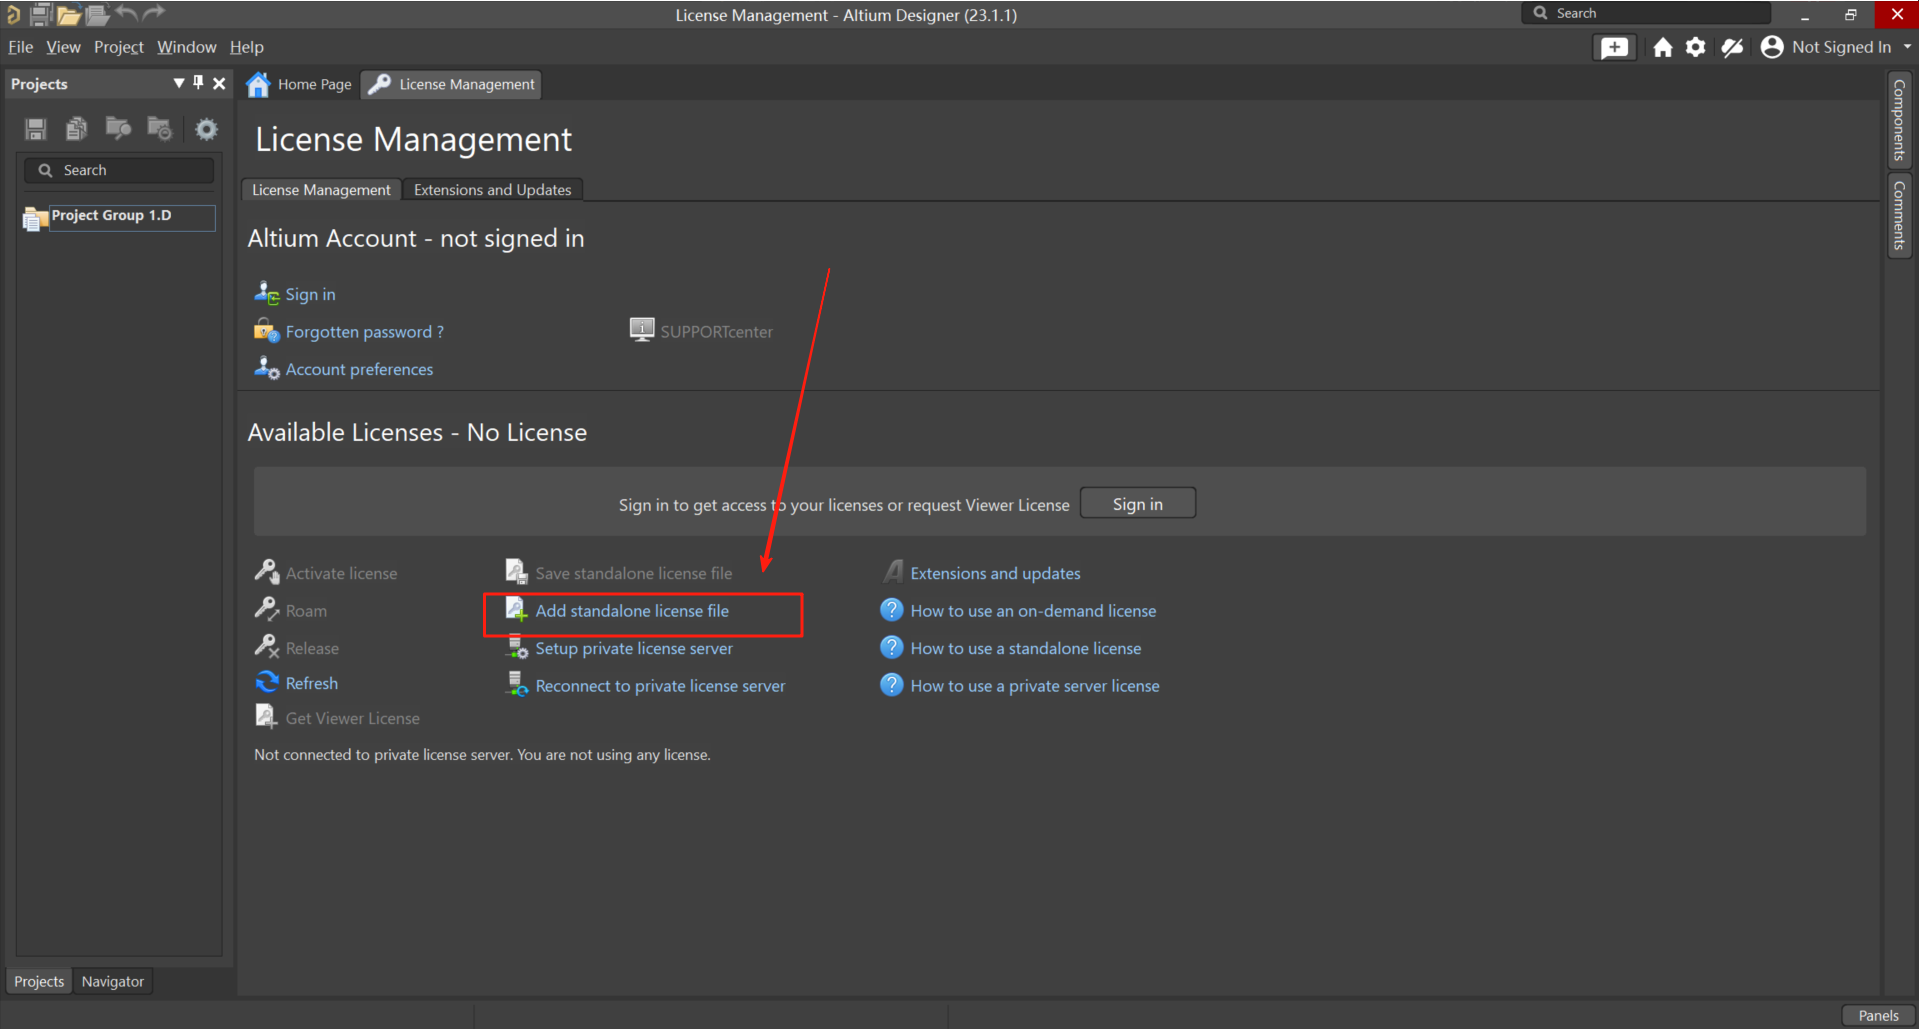Viewport: 1919px width, 1029px height.
Task: Click the Panels button at bottom right
Action: tap(1878, 1015)
